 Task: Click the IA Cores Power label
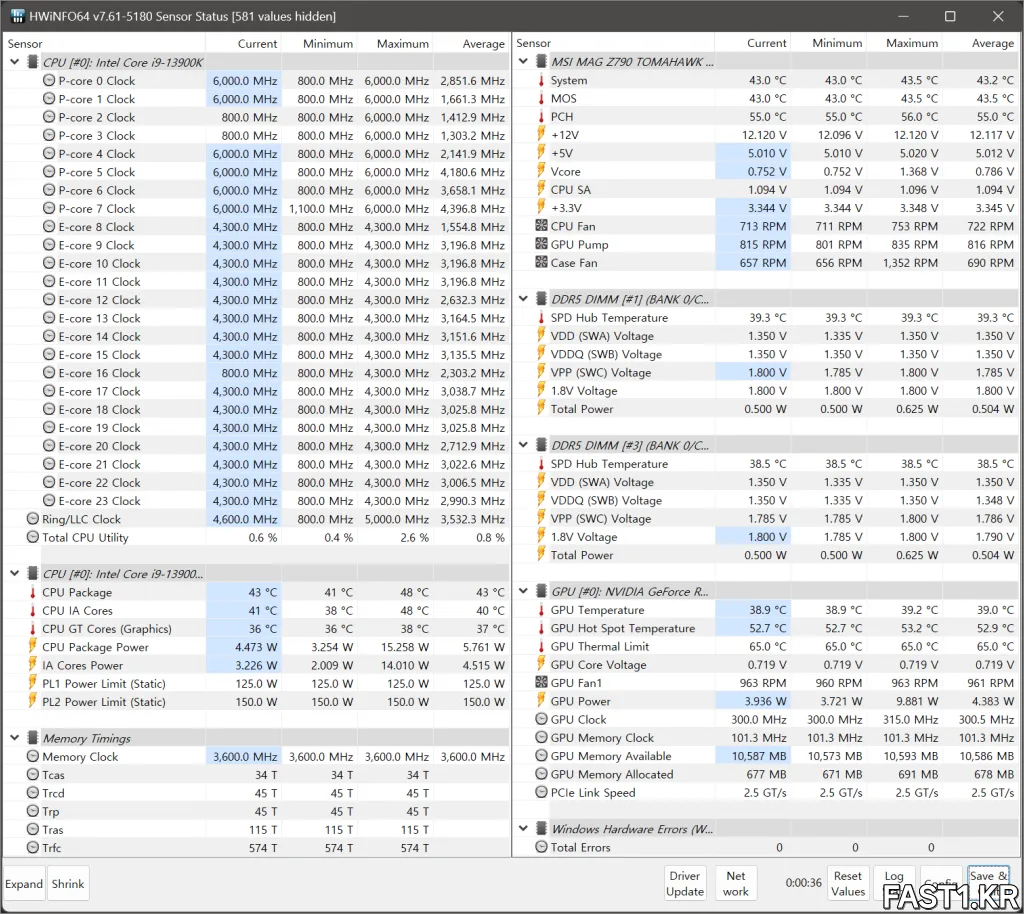point(82,665)
